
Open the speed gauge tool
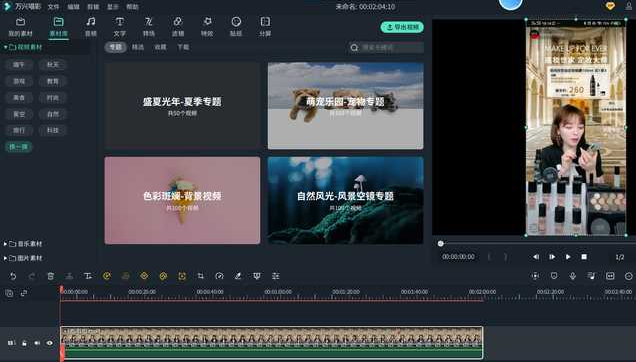pyautogui.click(x=219, y=276)
